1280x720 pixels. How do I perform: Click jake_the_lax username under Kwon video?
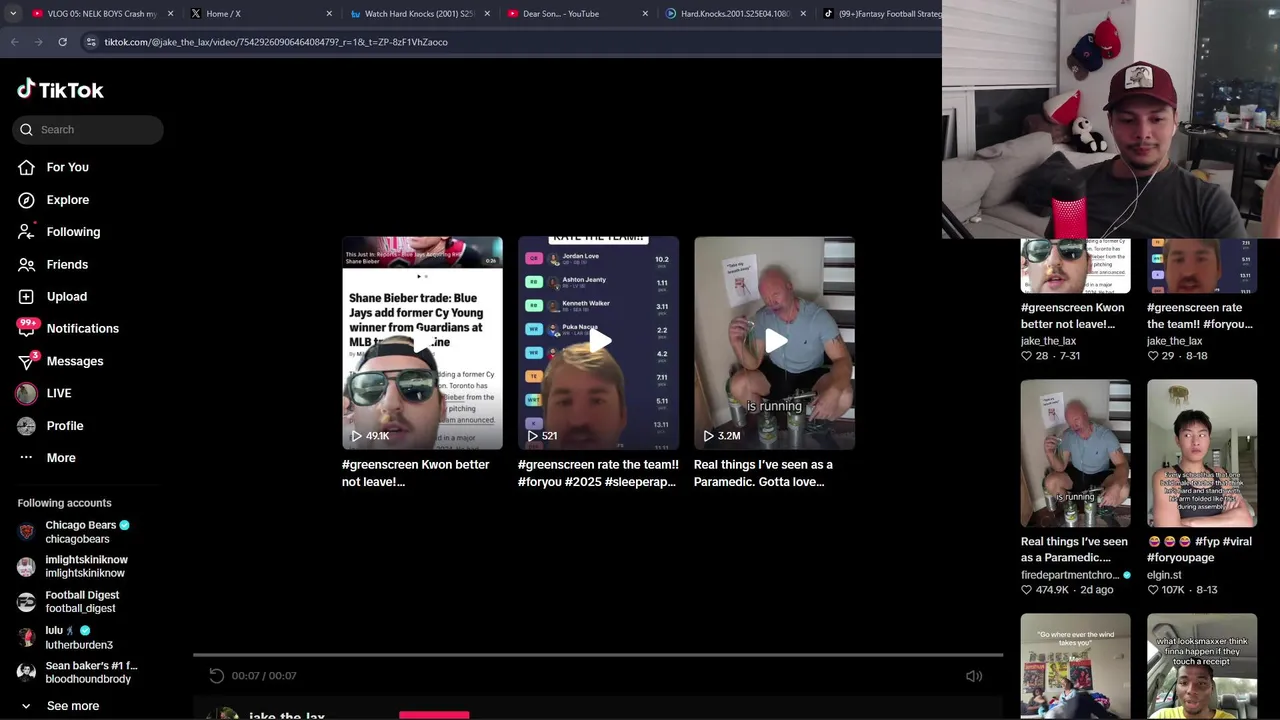coord(1048,341)
